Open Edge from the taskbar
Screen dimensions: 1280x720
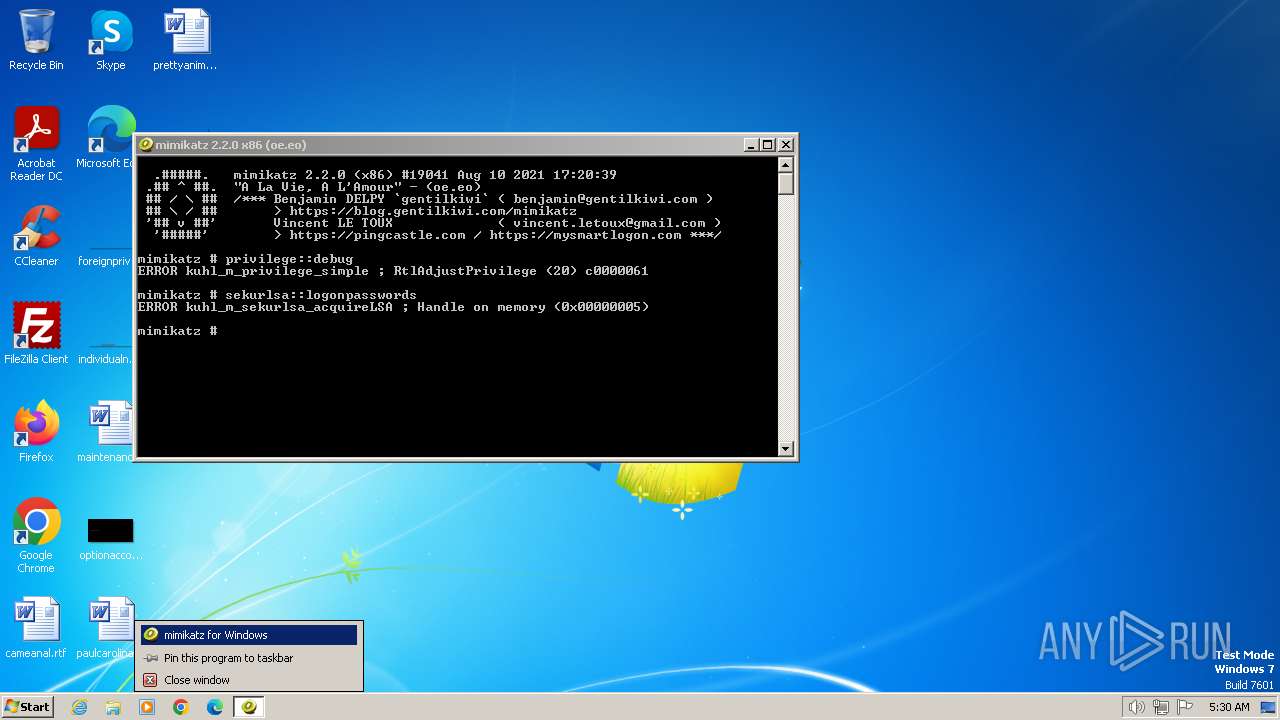point(215,707)
